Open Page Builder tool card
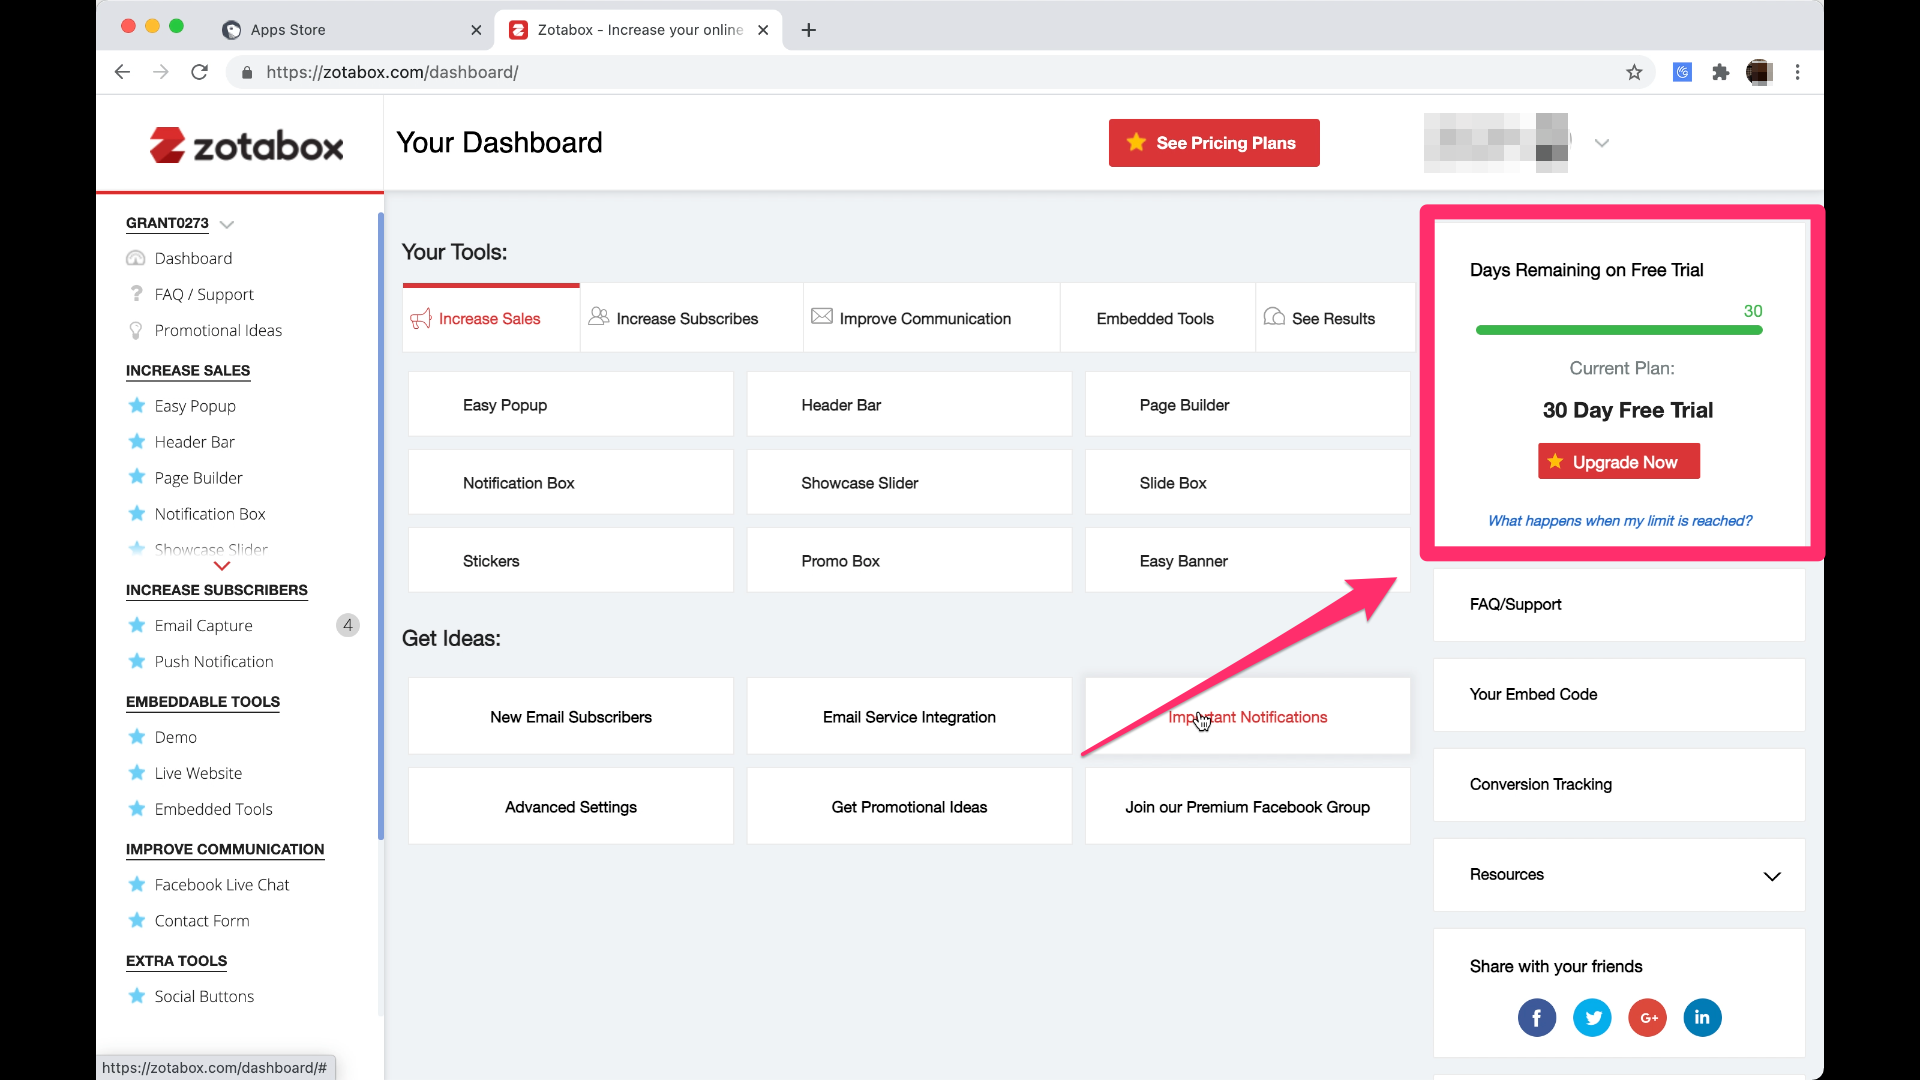The height and width of the screenshot is (1080, 1920). click(1247, 405)
